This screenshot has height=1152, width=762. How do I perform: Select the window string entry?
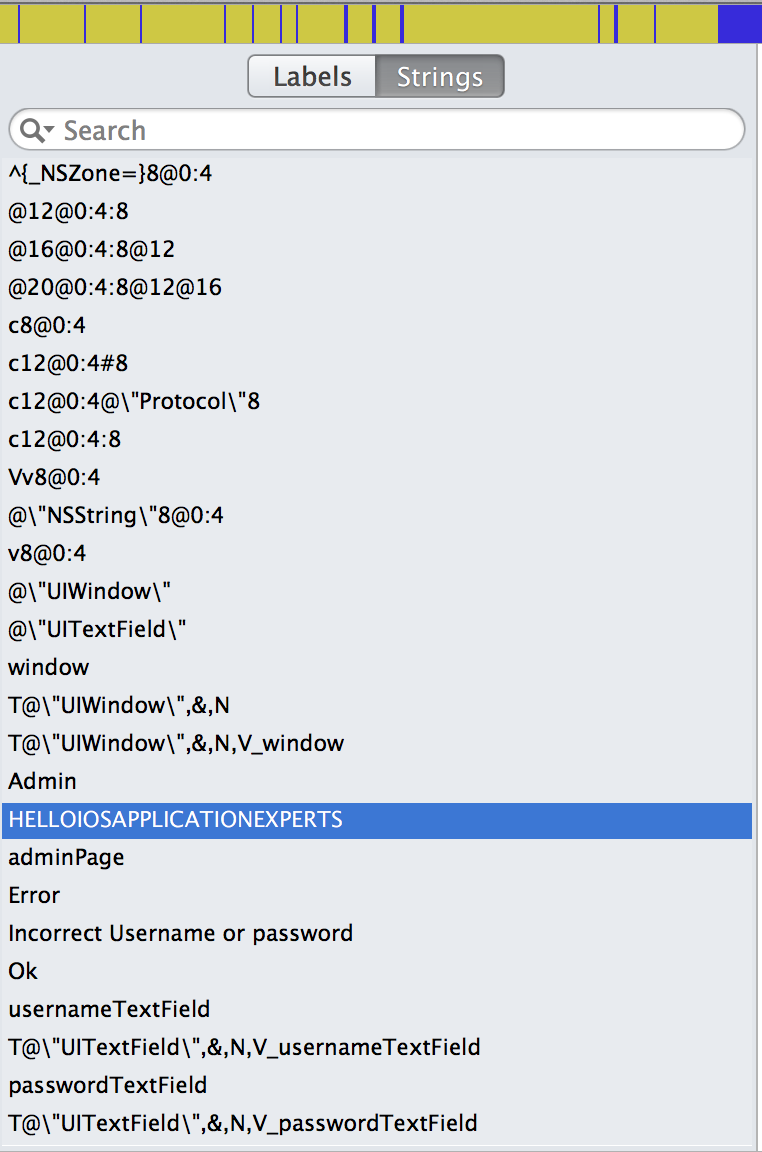377,667
